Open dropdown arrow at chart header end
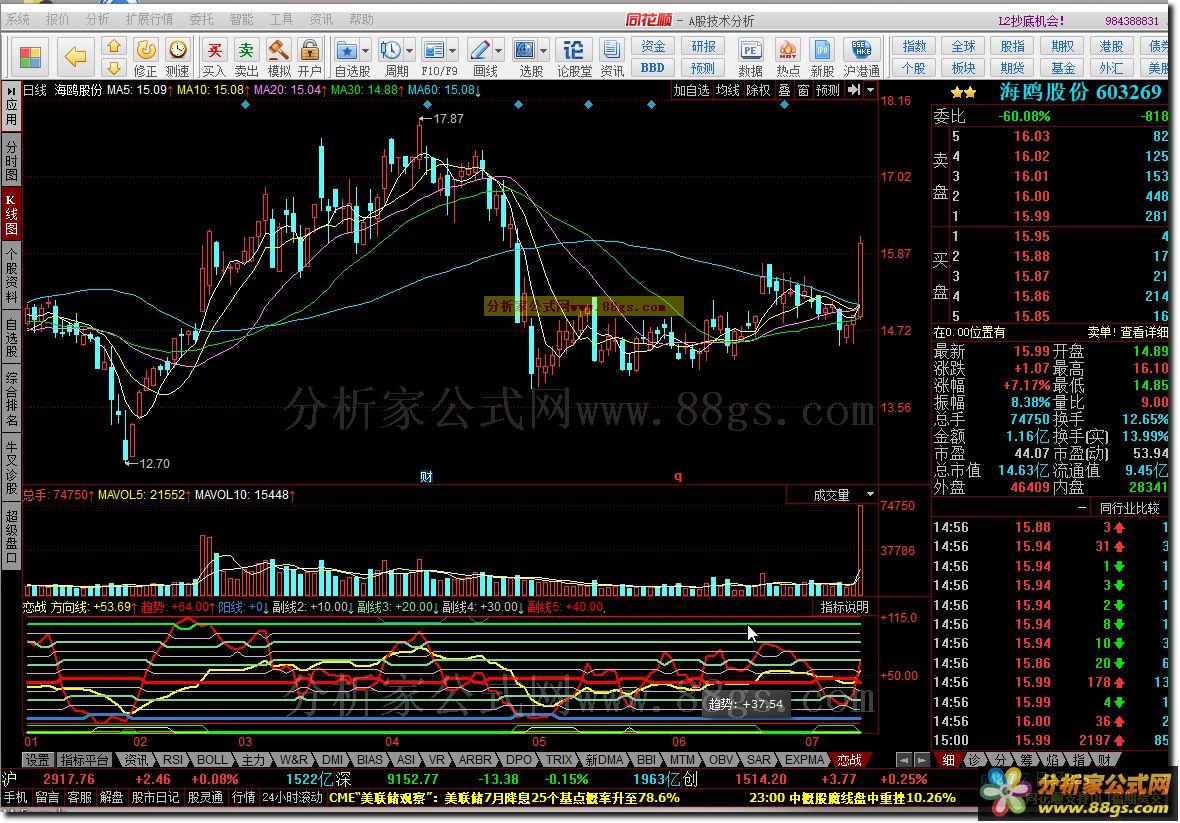This screenshot has width=1180, height=823. [x=871, y=90]
